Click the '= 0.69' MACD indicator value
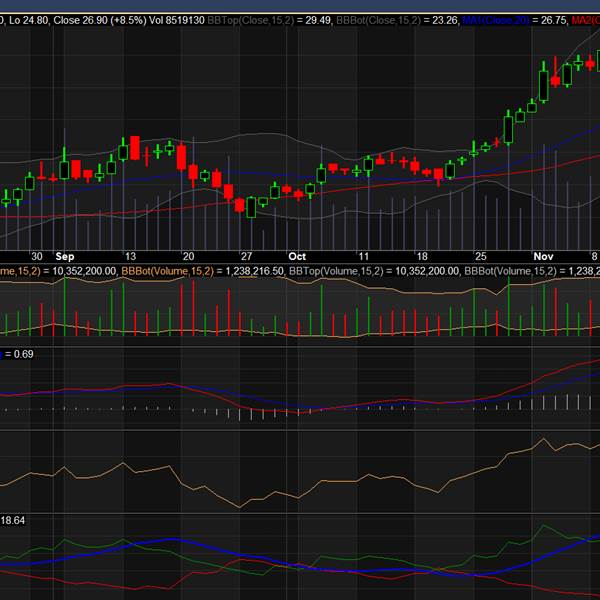600x600 pixels. (x=19, y=354)
